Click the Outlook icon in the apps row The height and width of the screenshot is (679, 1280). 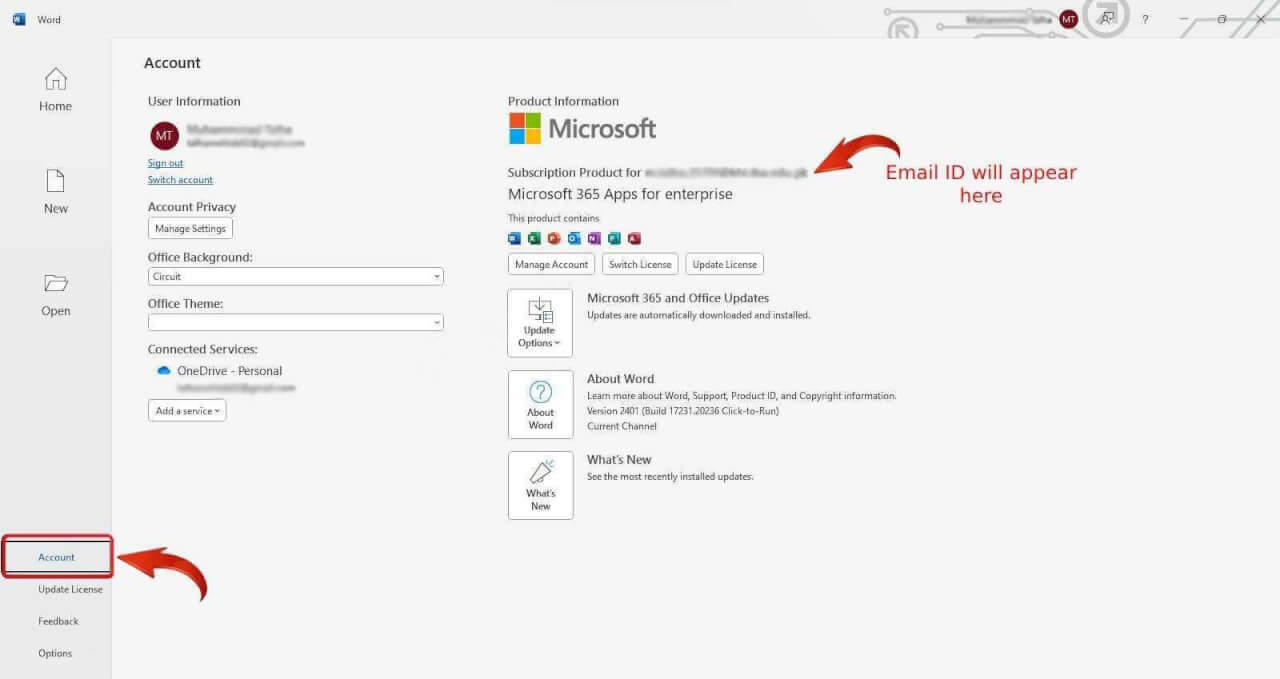573,238
